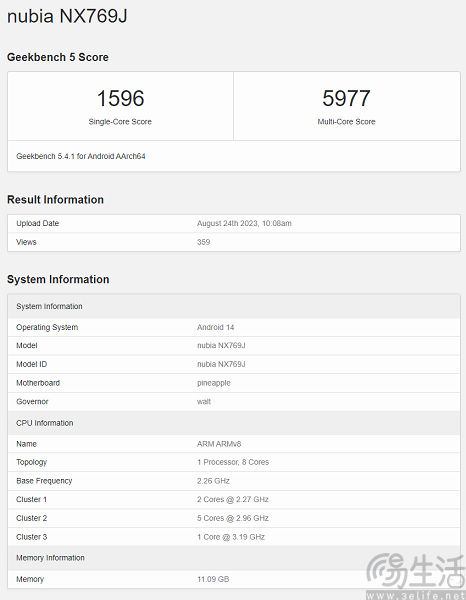Select the '2 Cores @ 2.27 GHz' value
Screen dimensions: 466x600
point(233,500)
